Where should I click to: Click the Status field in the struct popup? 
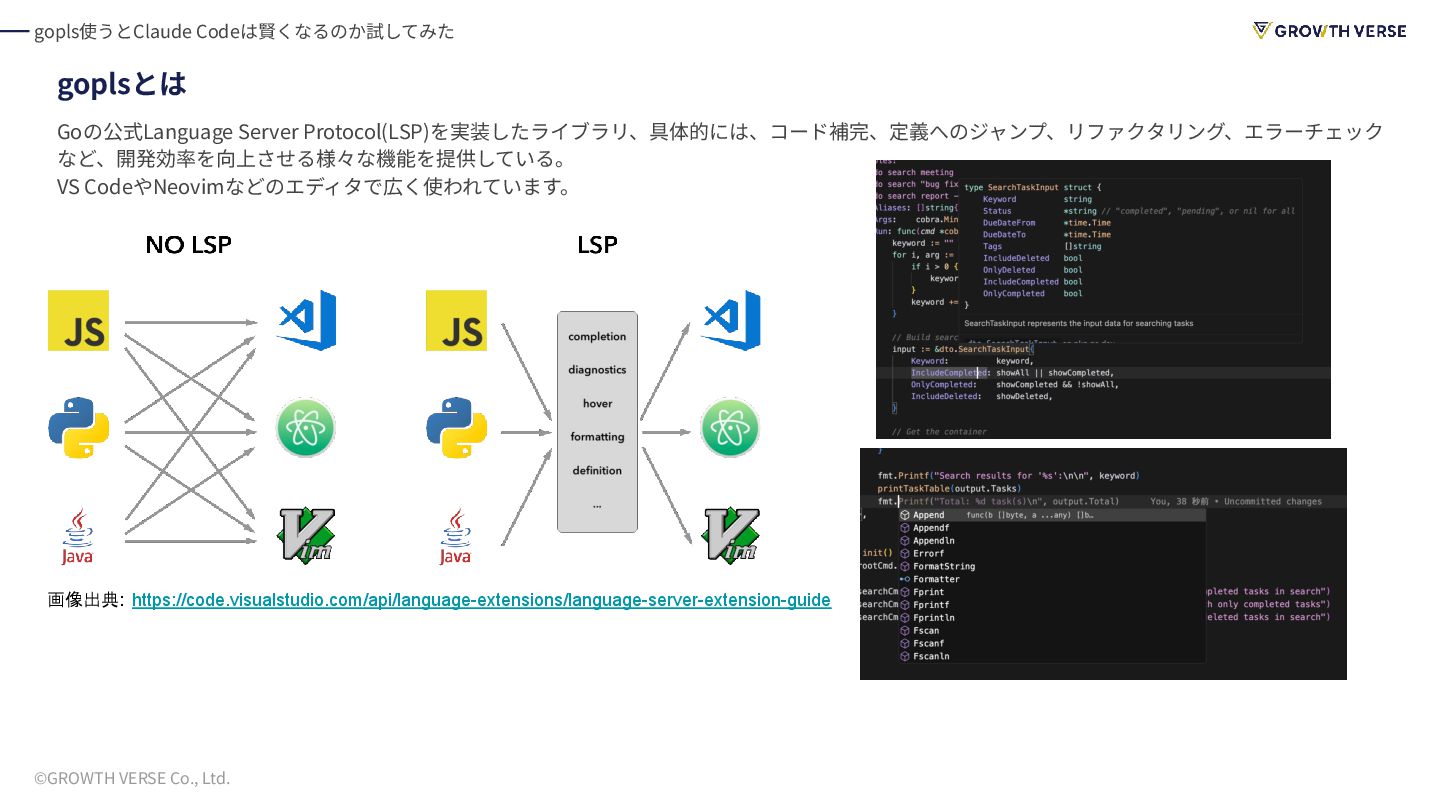[997, 211]
